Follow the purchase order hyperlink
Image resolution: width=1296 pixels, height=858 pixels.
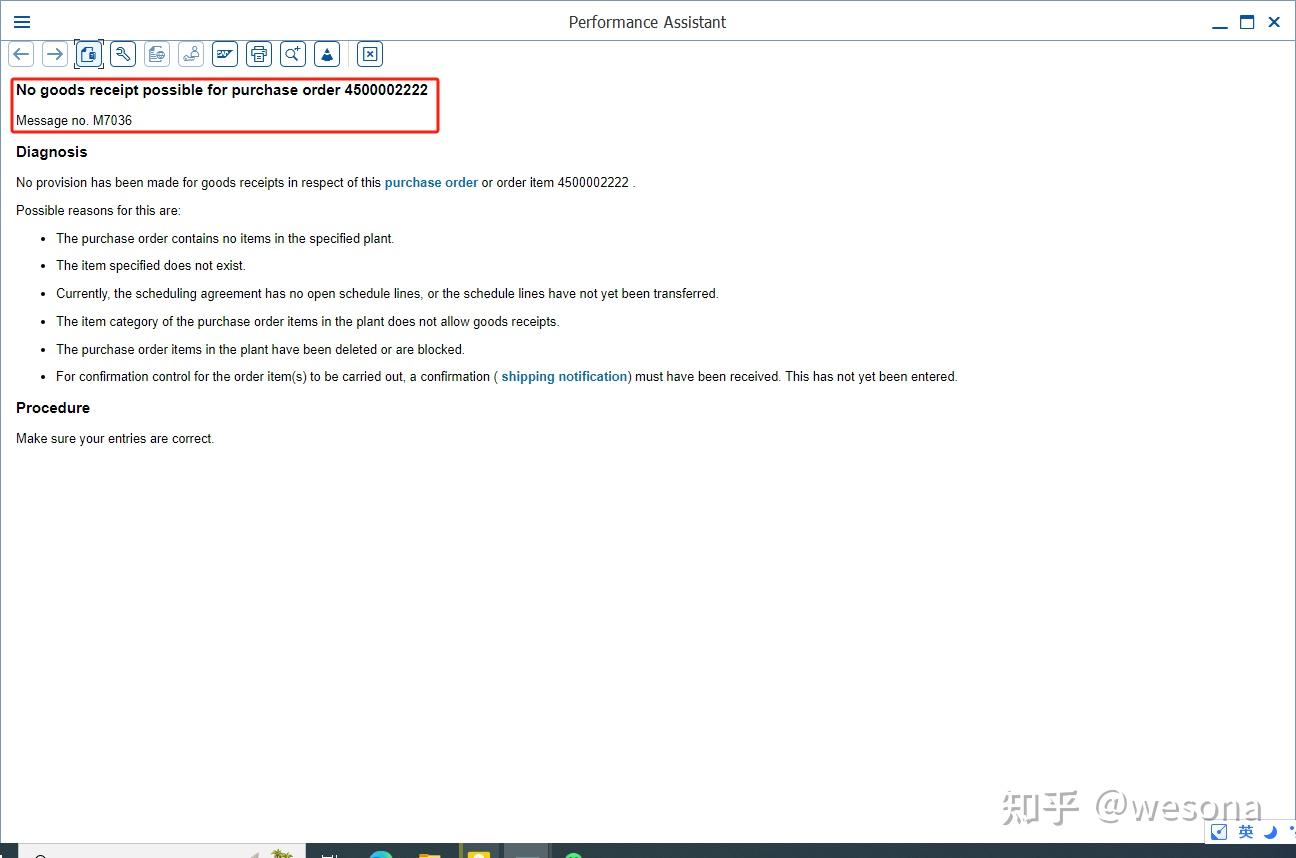click(x=431, y=182)
